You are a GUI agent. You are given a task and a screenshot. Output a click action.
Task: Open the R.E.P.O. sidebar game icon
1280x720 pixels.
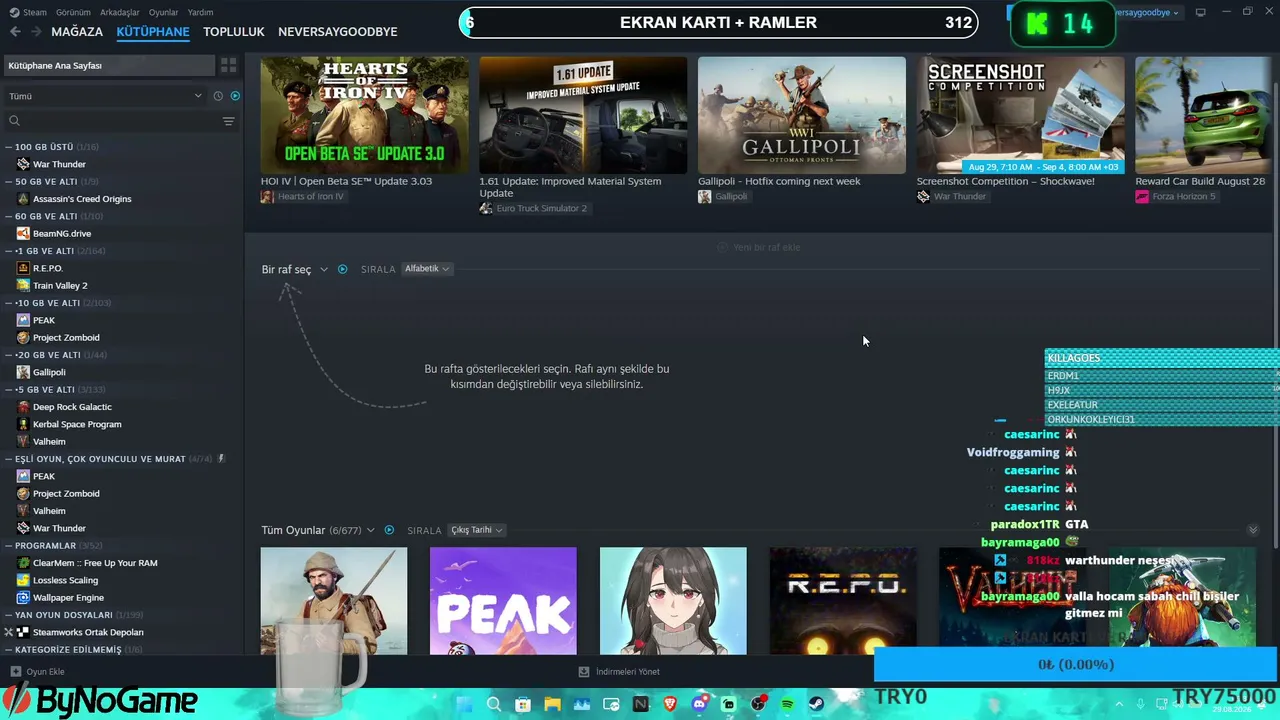pos(23,268)
